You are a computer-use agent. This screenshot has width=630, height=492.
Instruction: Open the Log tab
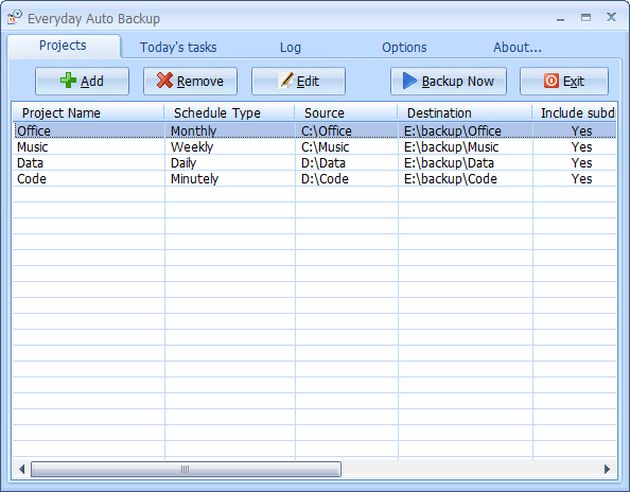pos(290,47)
